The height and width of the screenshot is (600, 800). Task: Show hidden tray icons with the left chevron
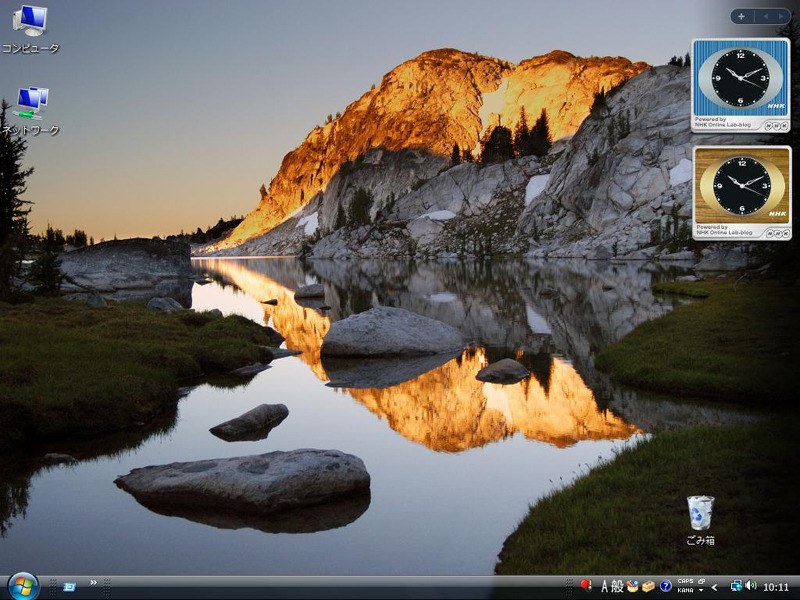(715, 587)
